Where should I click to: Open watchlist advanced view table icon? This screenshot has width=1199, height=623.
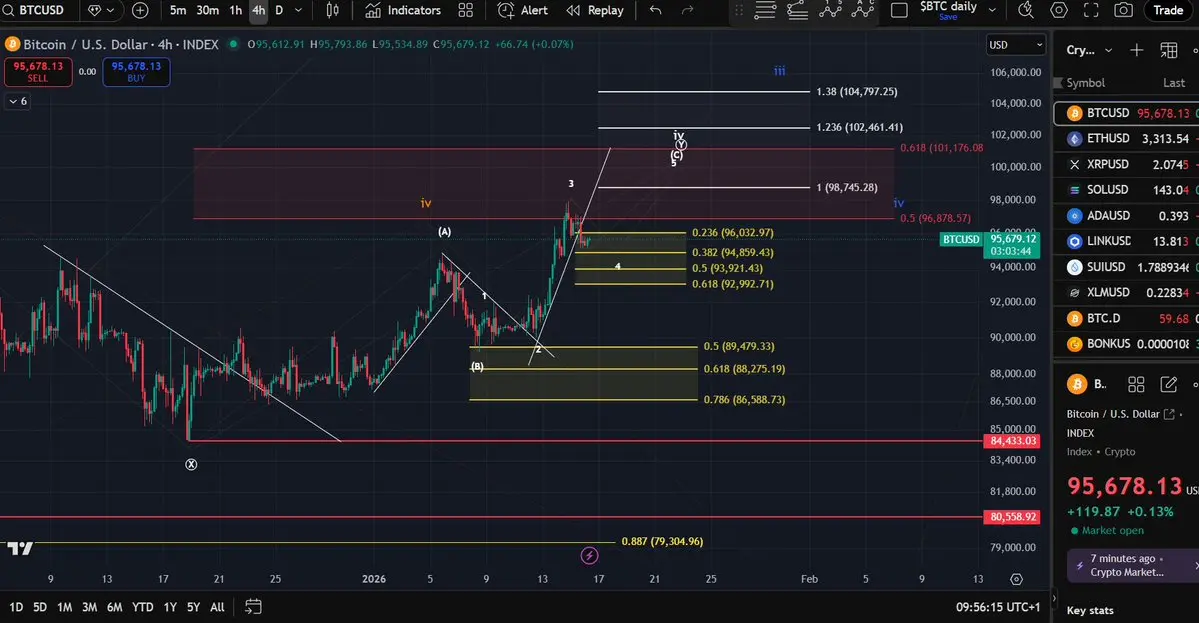1168,50
